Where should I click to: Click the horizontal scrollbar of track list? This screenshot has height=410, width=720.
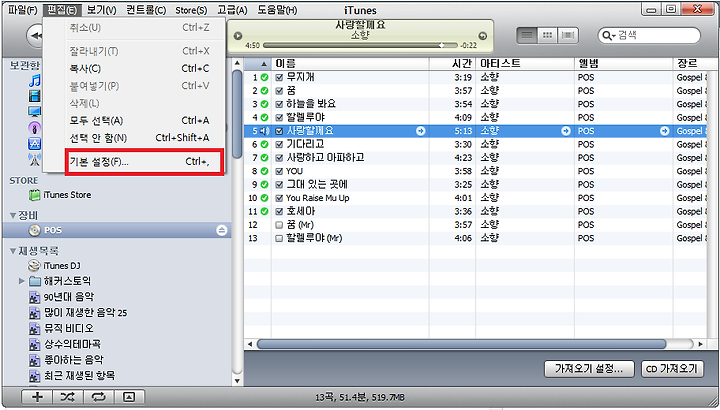461,344
